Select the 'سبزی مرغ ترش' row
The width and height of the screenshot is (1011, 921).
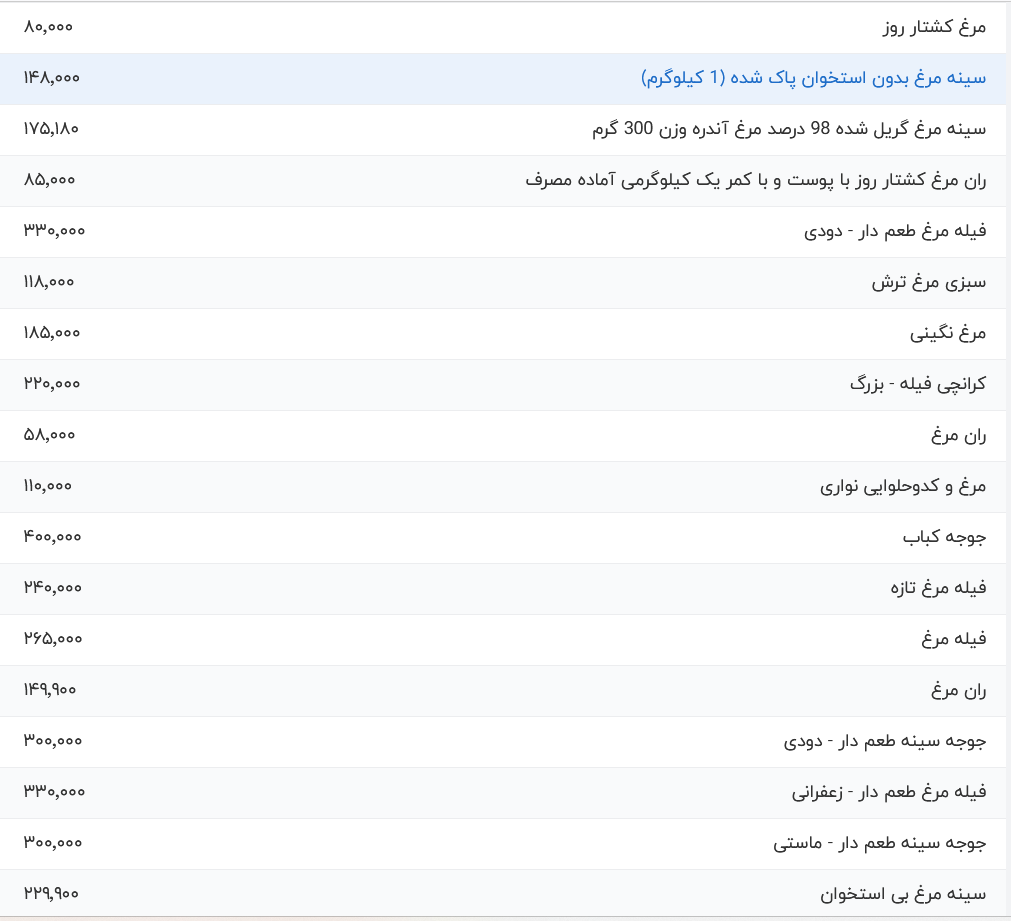pos(928,282)
